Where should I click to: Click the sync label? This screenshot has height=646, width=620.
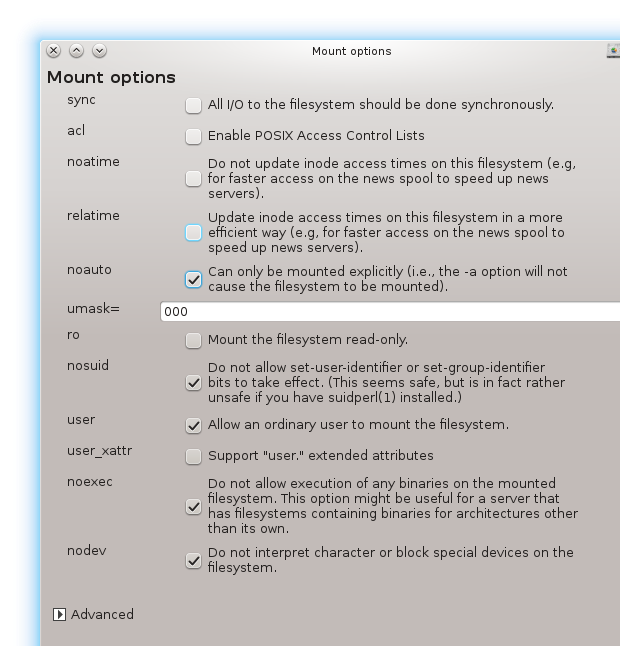(x=81, y=100)
